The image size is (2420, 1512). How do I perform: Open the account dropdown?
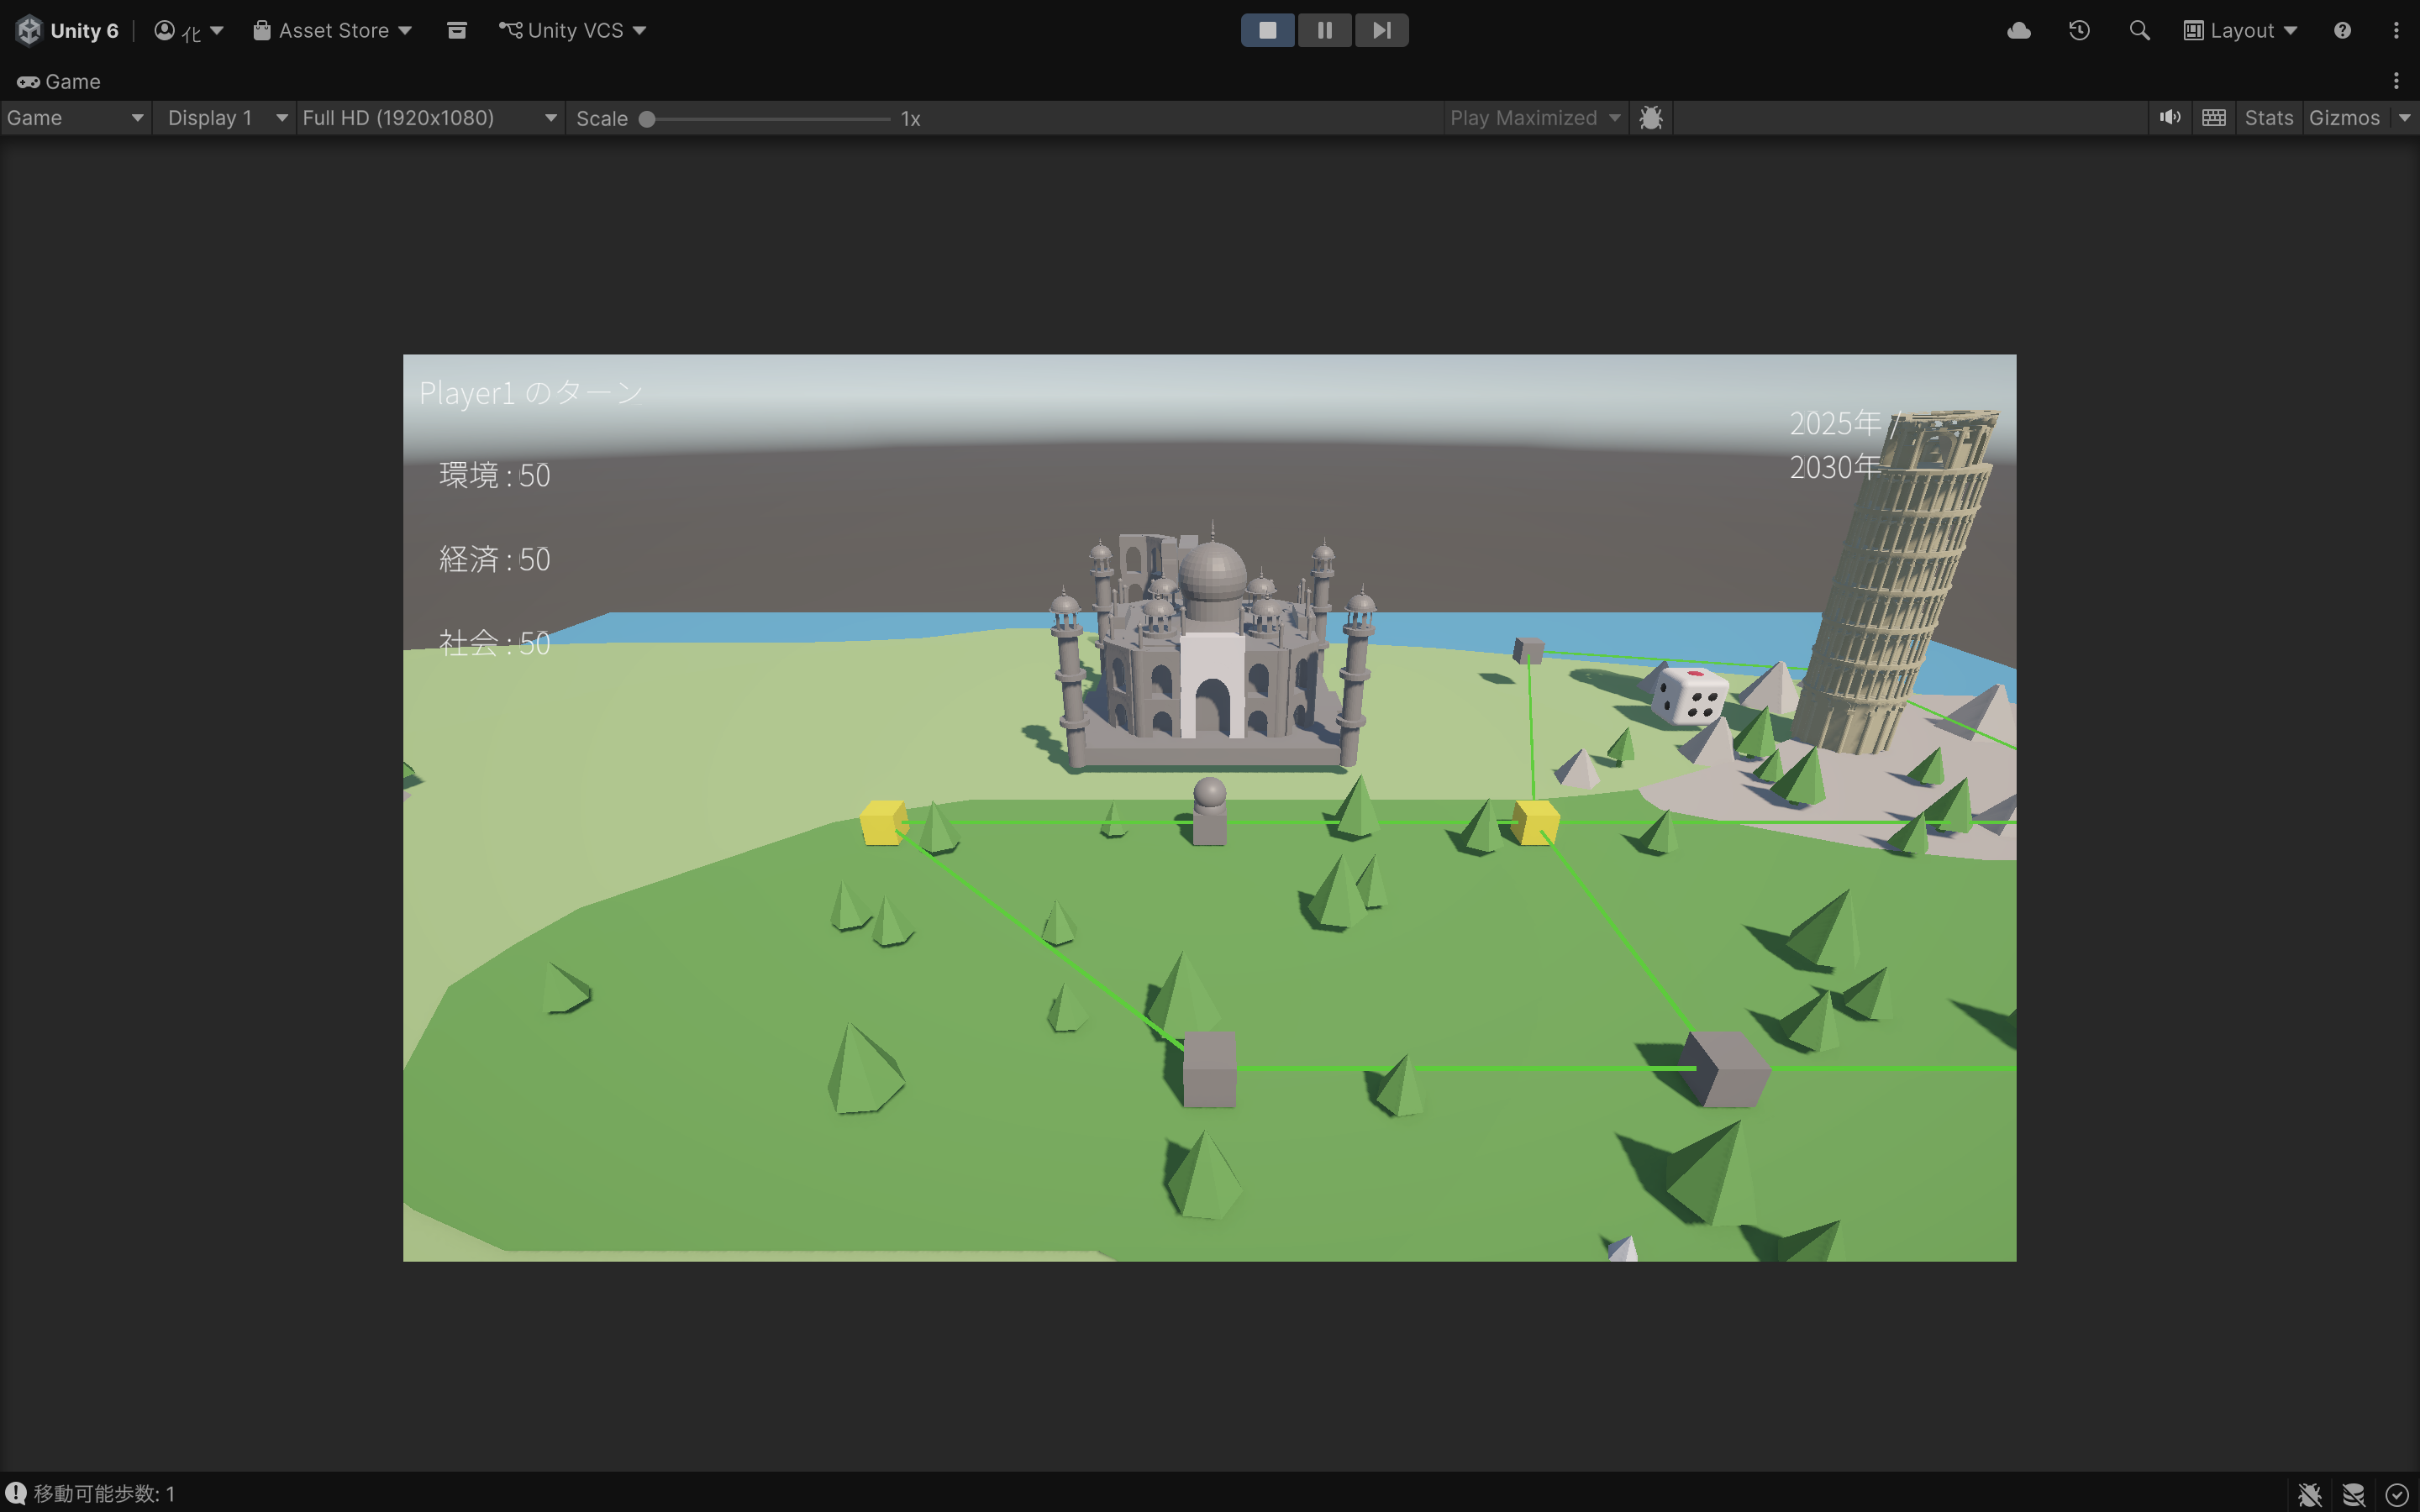[188, 30]
